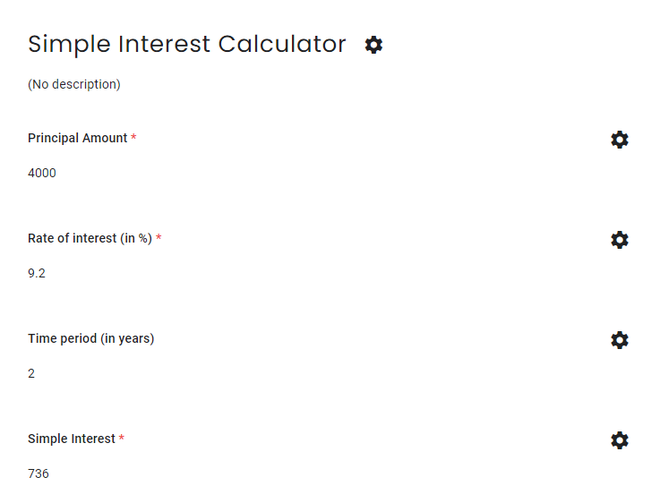Open Principal Amount field settings gear

[x=619, y=140]
